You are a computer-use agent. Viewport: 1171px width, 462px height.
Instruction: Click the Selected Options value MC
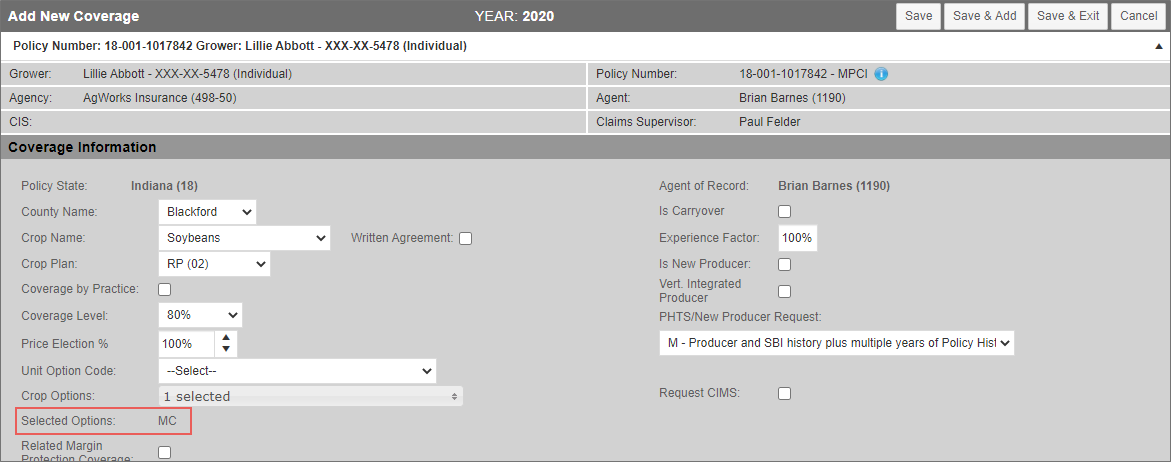[x=167, y=421]
